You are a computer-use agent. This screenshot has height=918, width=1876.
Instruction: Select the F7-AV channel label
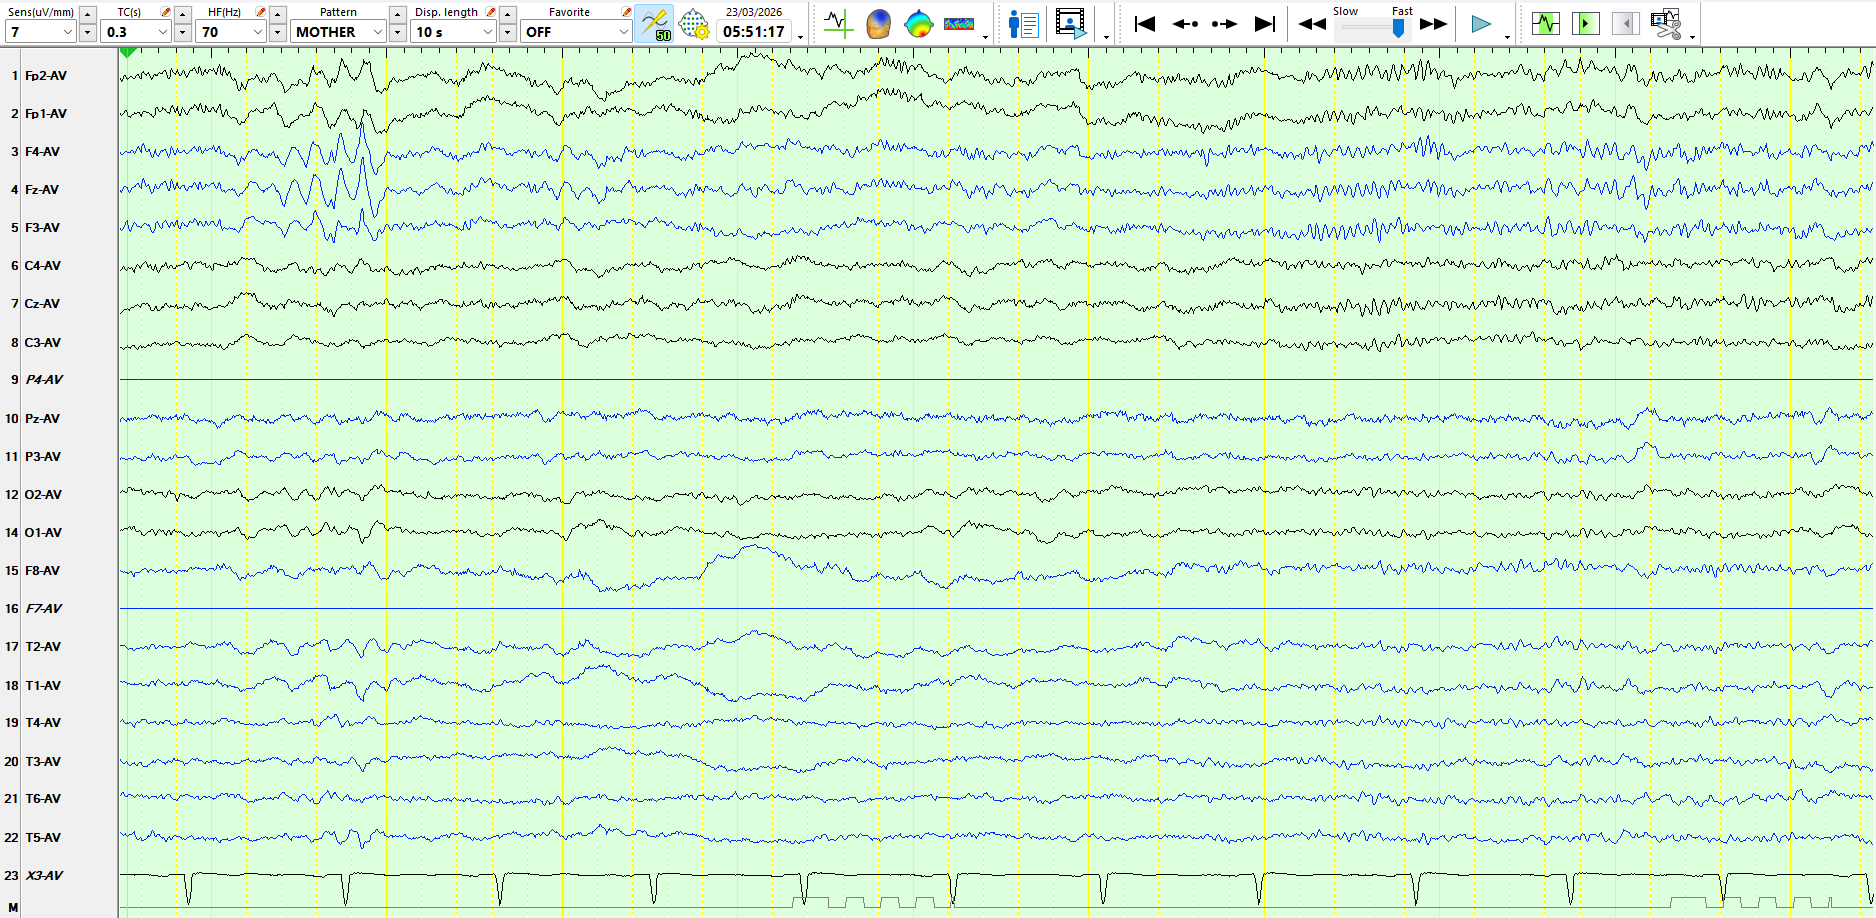click(x=44, y=608)
